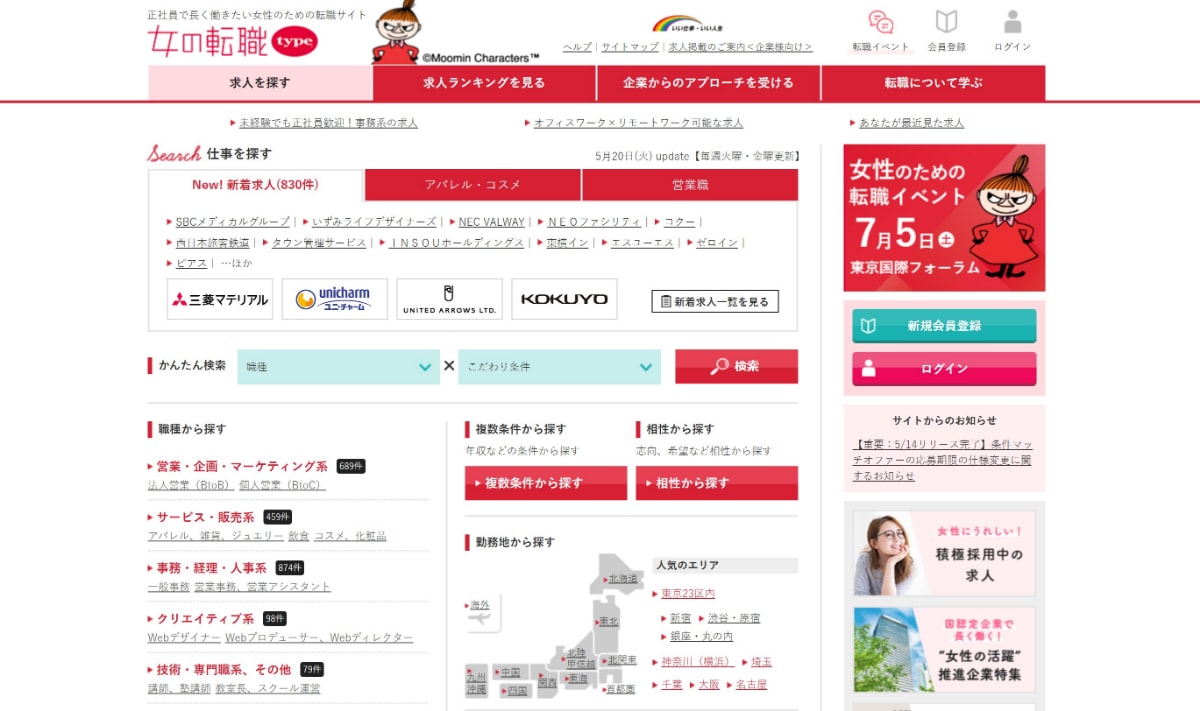The height and width of the screenshot is (711, 1200).
Task: Click the KOKUYO company logo
Action: click(564, 299)
